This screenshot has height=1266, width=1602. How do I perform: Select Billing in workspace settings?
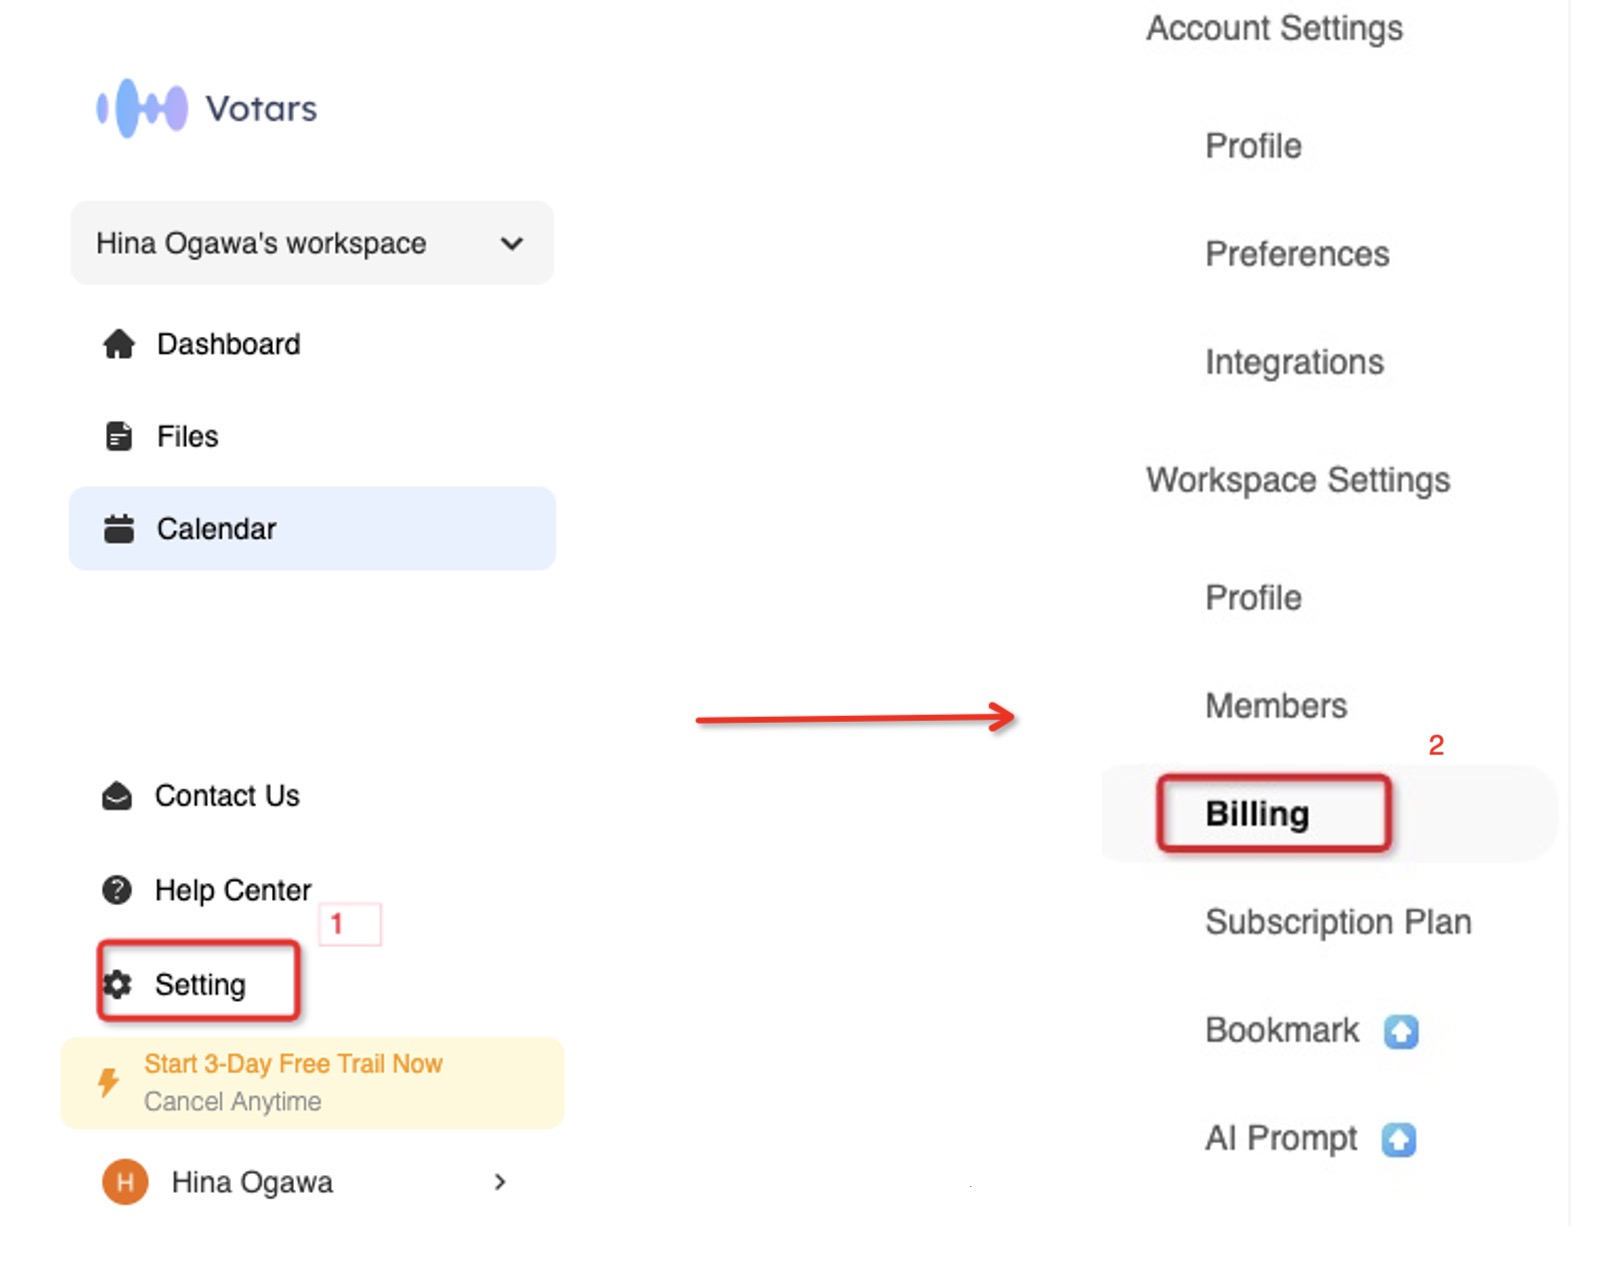click(x=1328, y=814)
